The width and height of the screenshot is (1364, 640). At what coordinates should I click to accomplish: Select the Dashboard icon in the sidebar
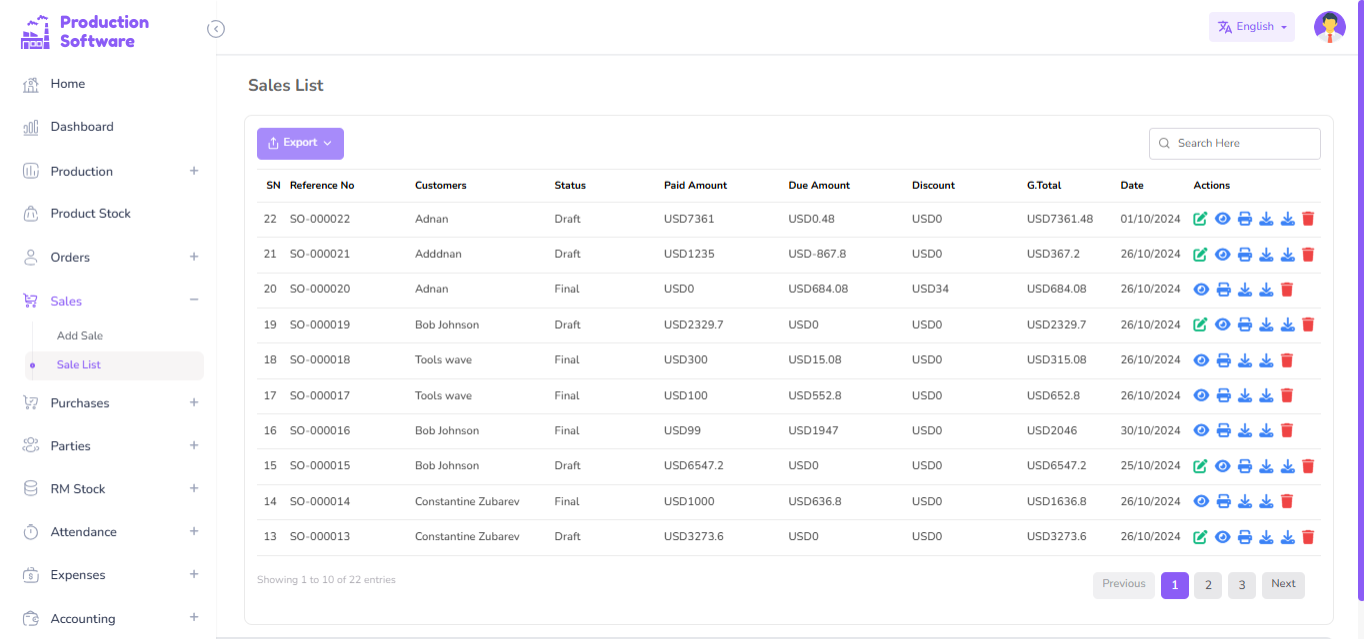point(29,126)
